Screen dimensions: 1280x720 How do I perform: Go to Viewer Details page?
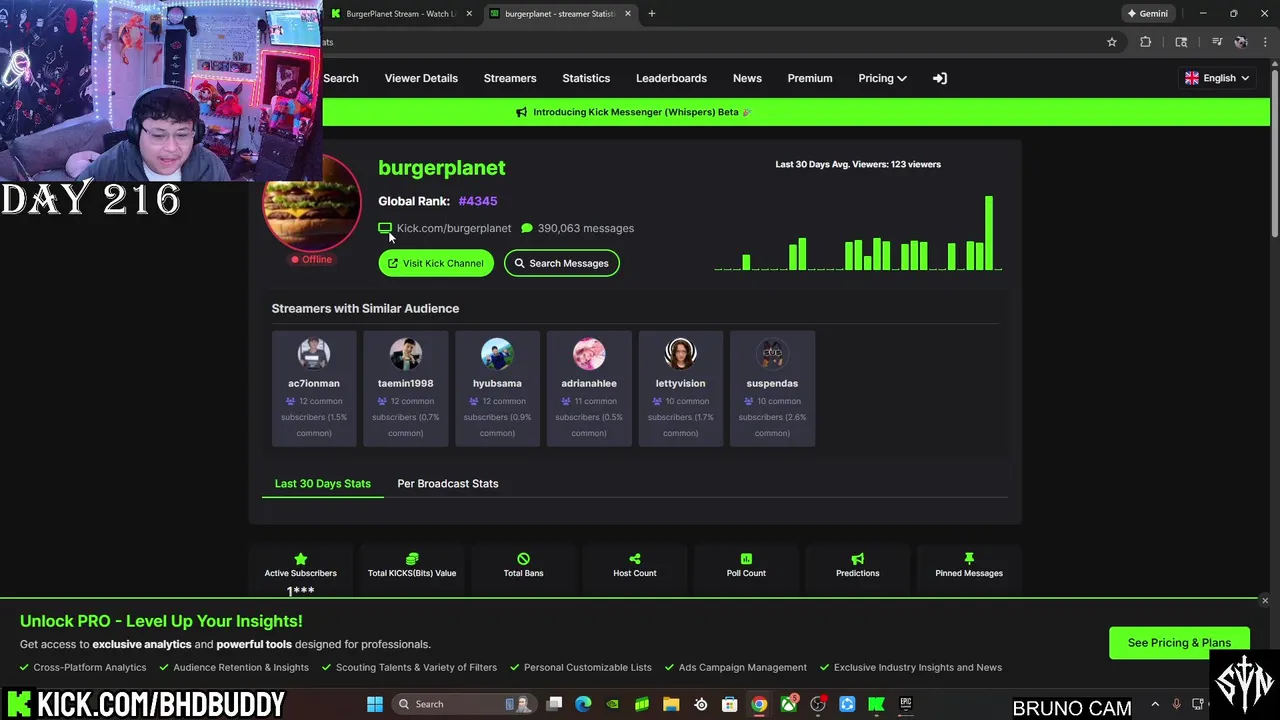click(x=421, y=78)
